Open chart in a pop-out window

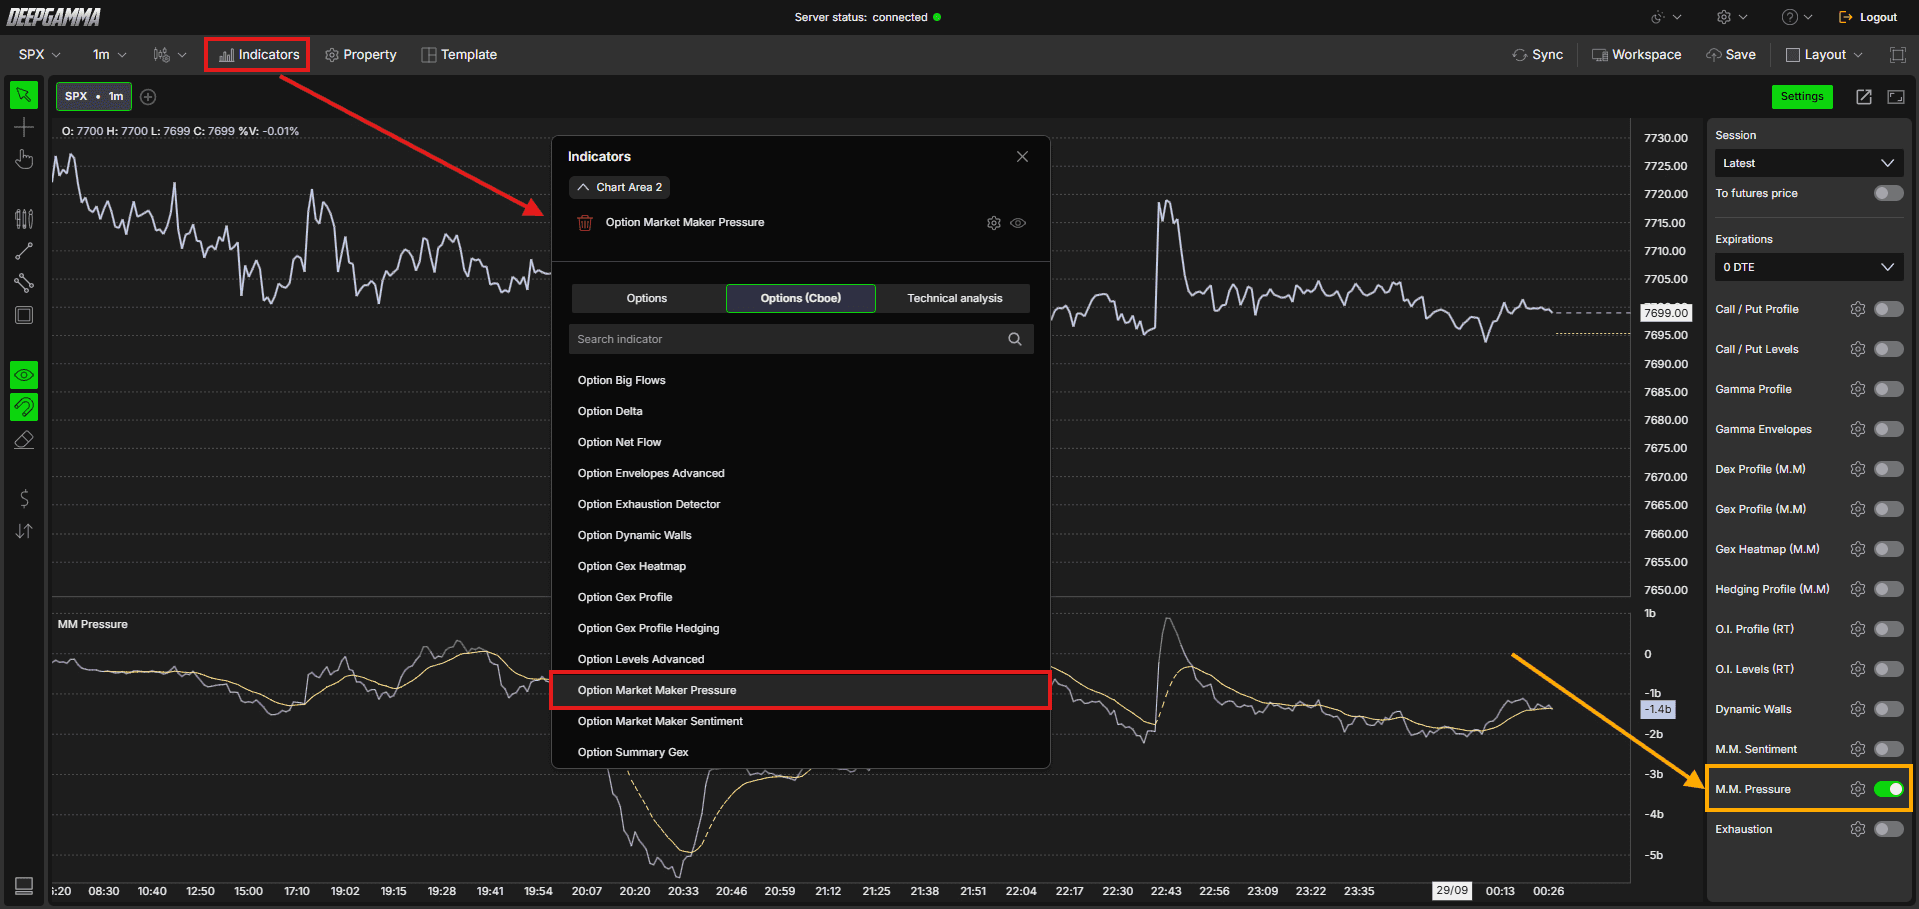(x=1864, y=97)
